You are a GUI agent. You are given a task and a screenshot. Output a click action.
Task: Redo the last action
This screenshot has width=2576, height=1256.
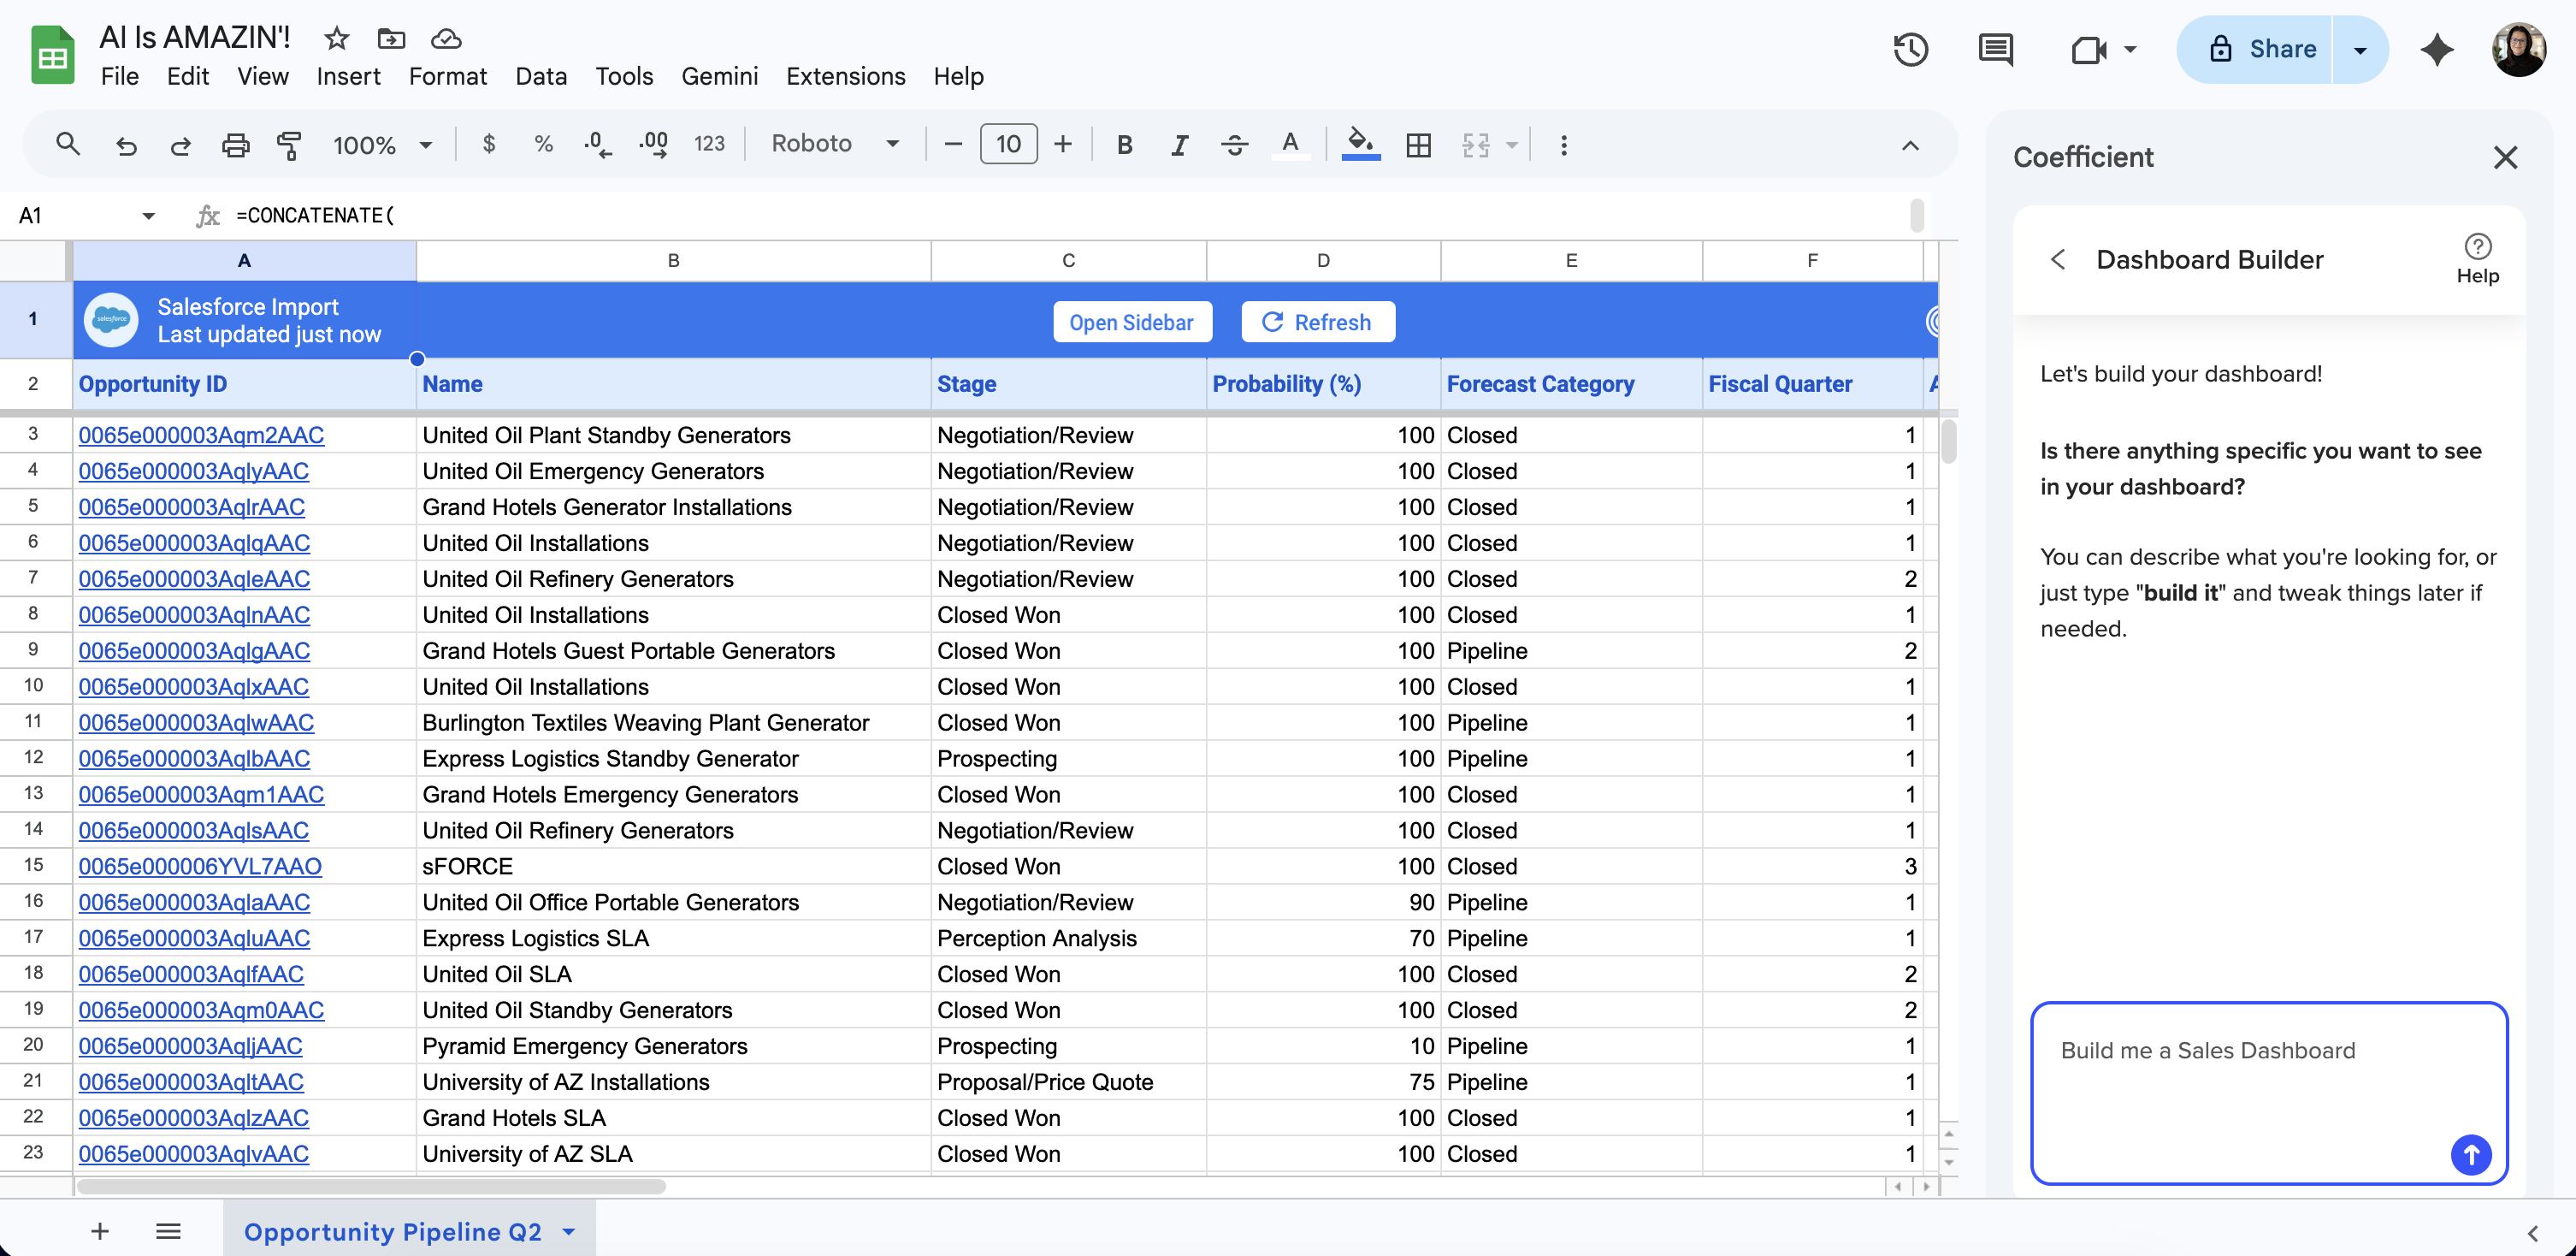point(180,145)
